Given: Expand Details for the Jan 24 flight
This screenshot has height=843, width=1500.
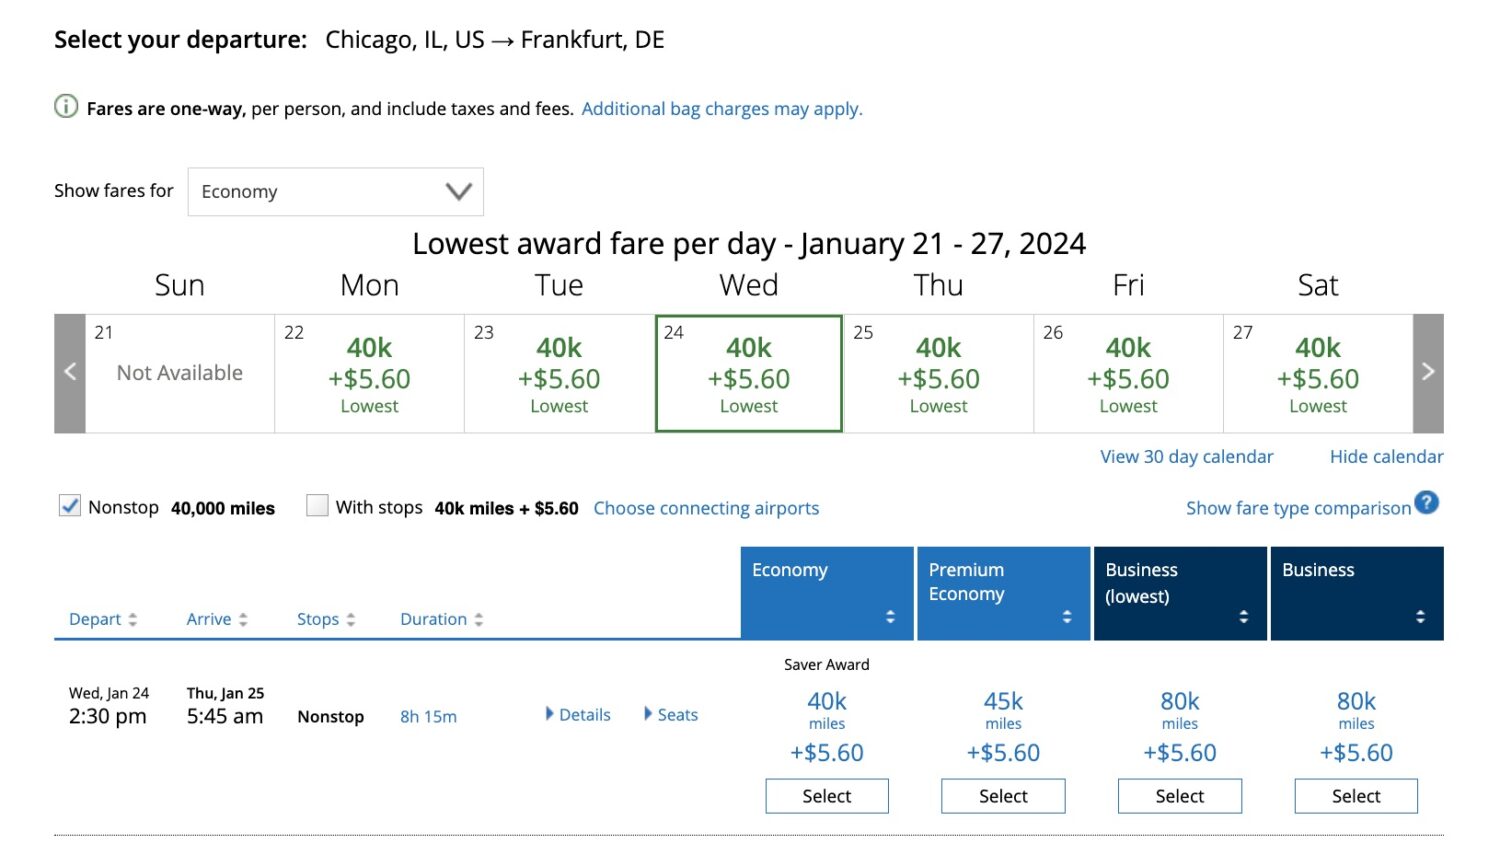Looking at the screenshot, I should [x=578, y=714].
